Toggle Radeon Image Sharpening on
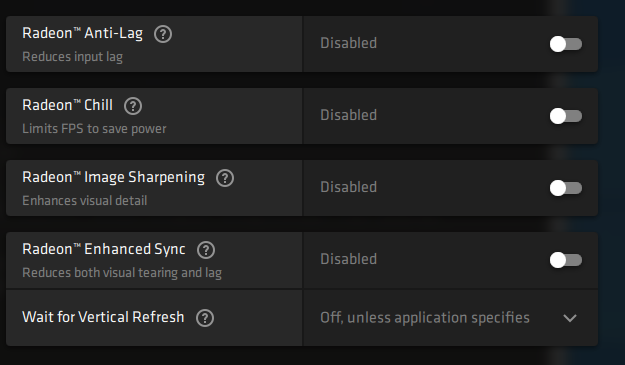This screenshot has height=365, width=625. [x=566, y=188]
